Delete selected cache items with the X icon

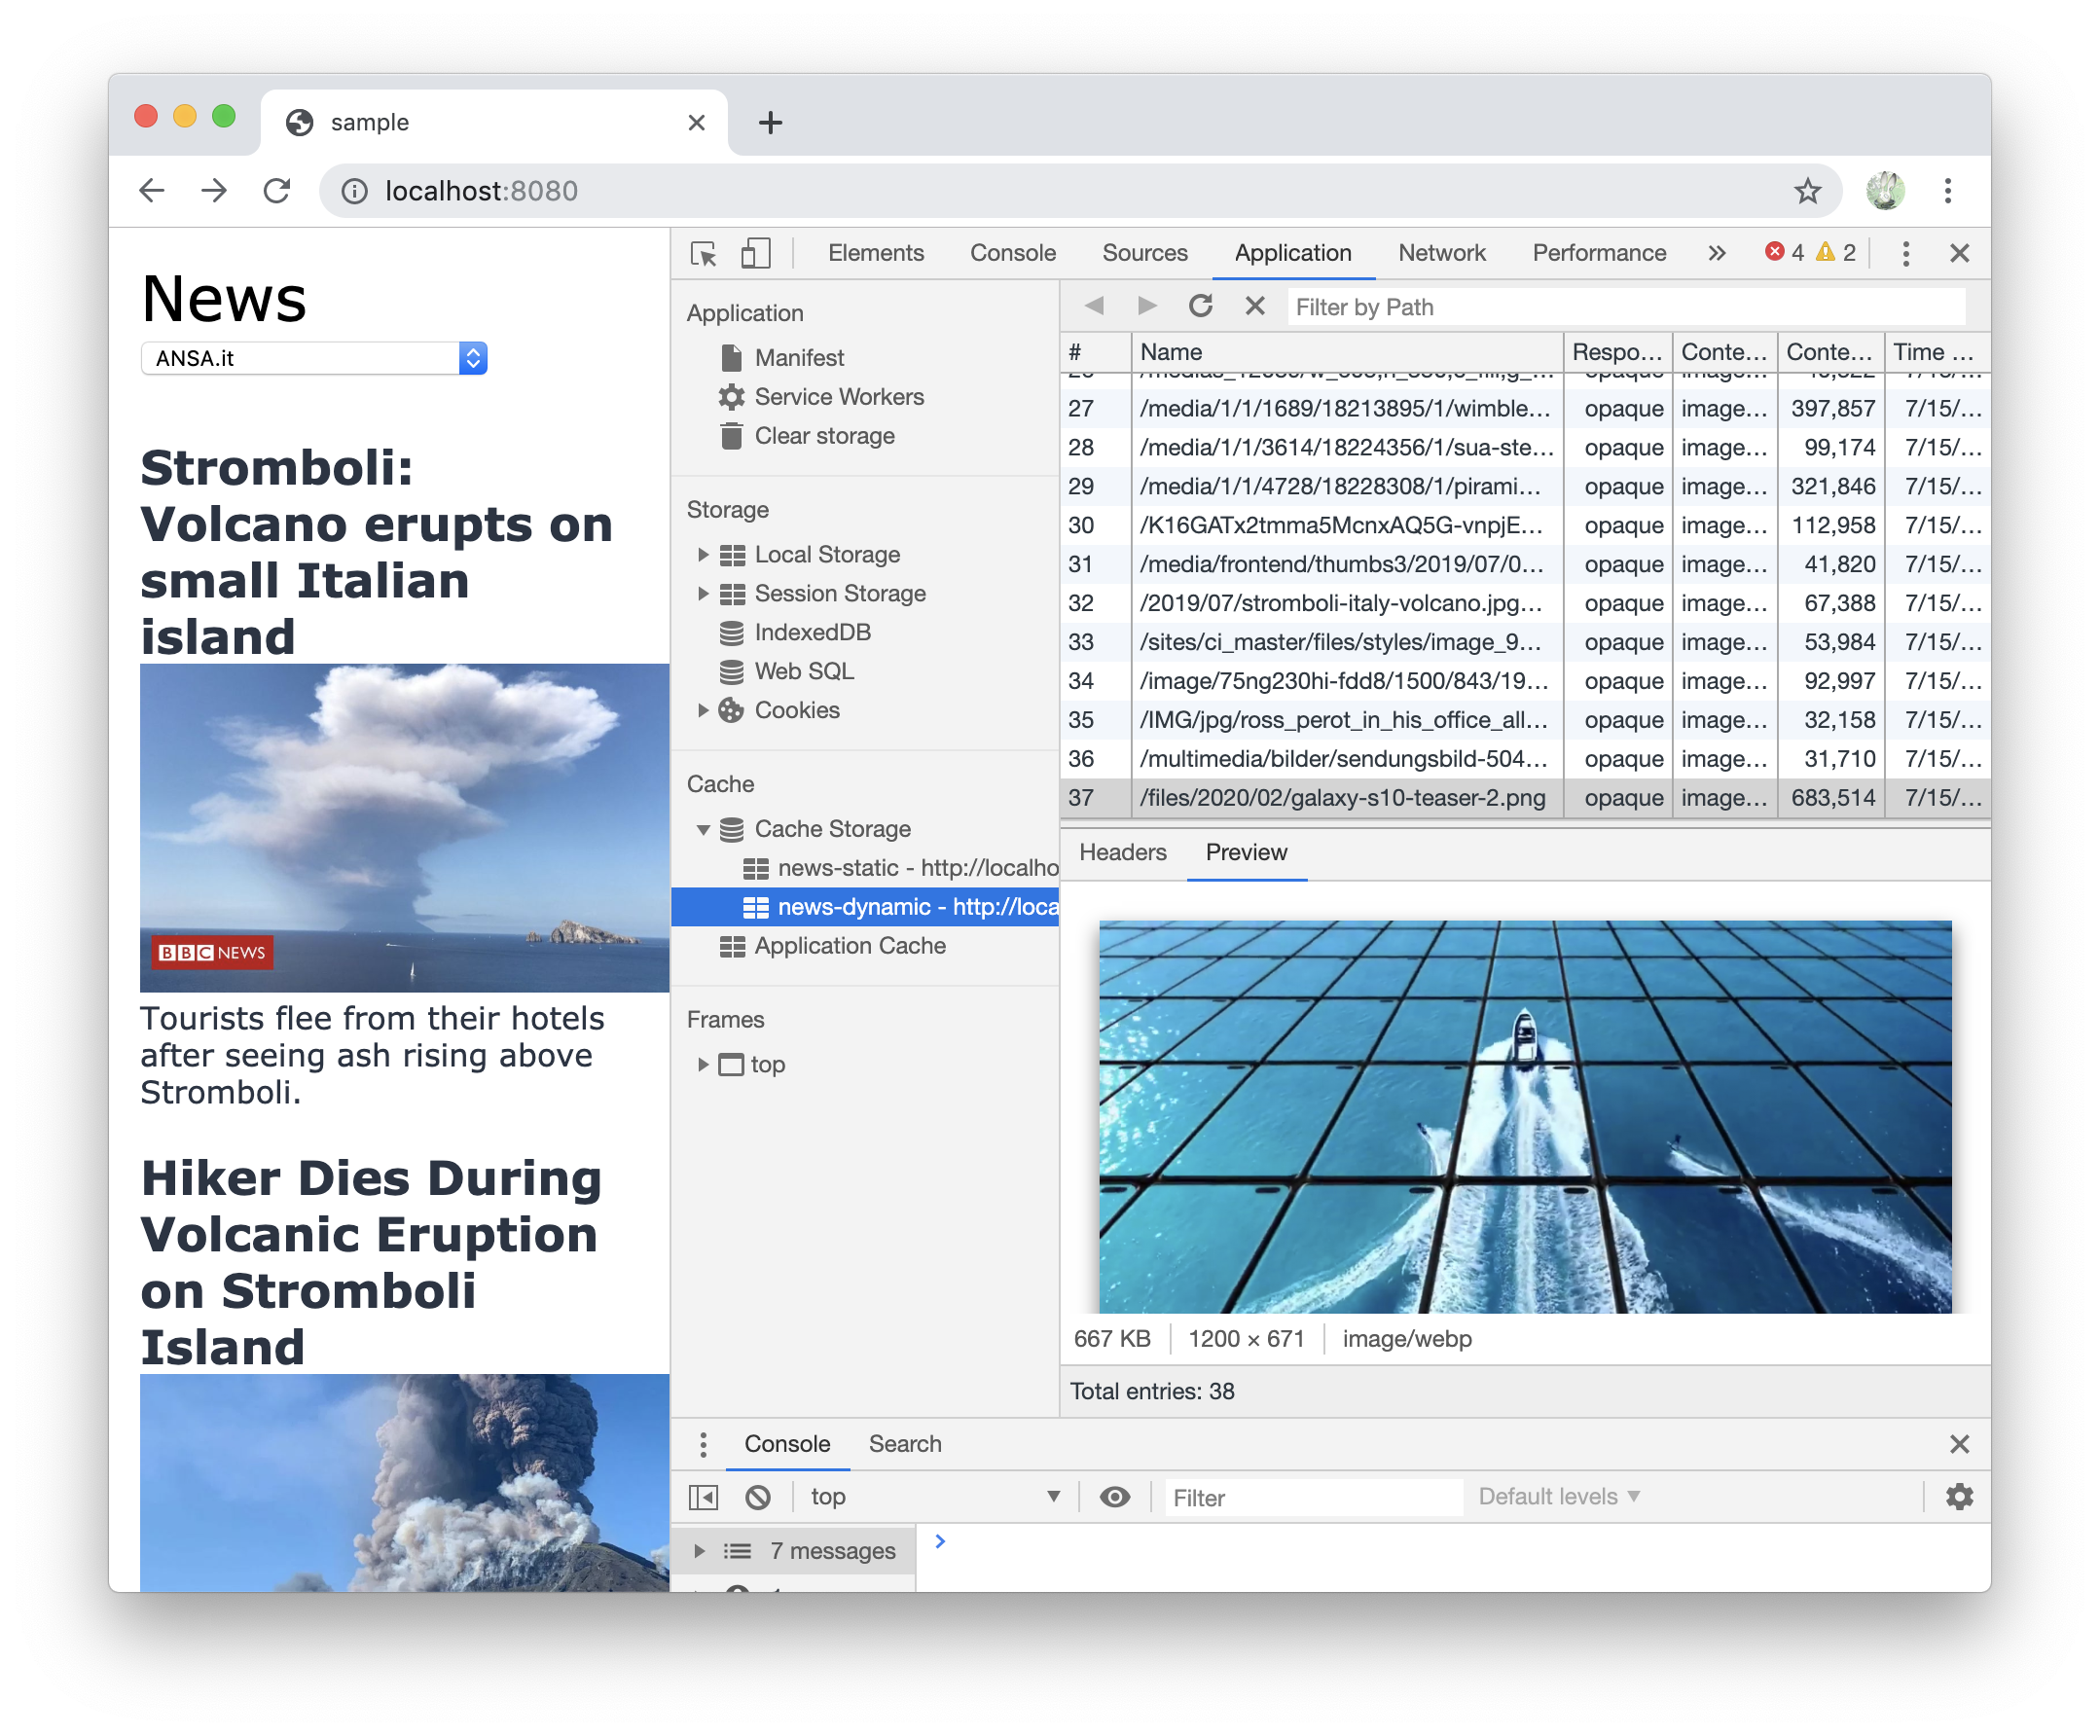[1254, 306]
